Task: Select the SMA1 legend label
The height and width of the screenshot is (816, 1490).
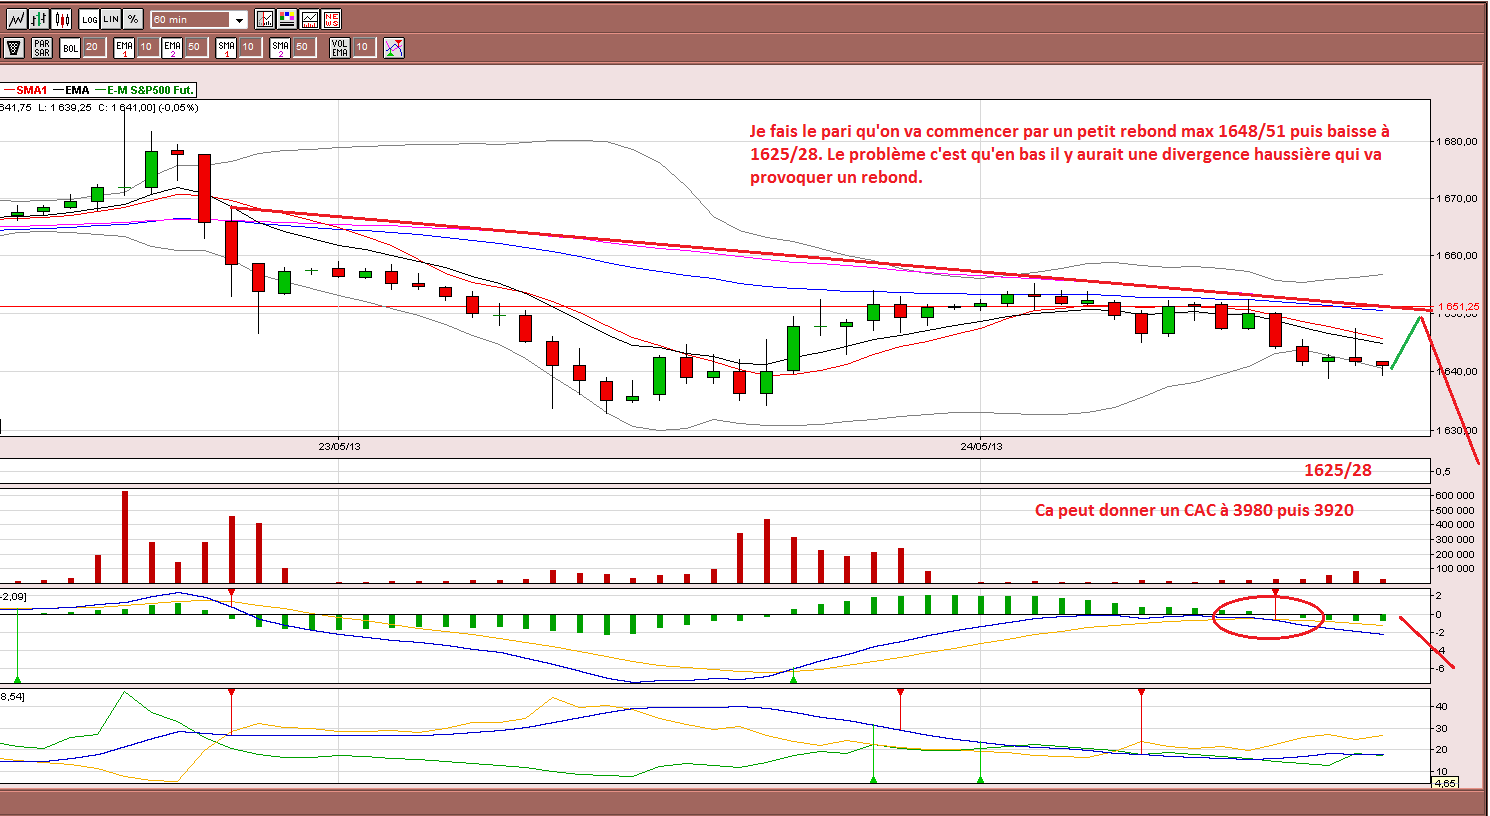Action: 32,90
